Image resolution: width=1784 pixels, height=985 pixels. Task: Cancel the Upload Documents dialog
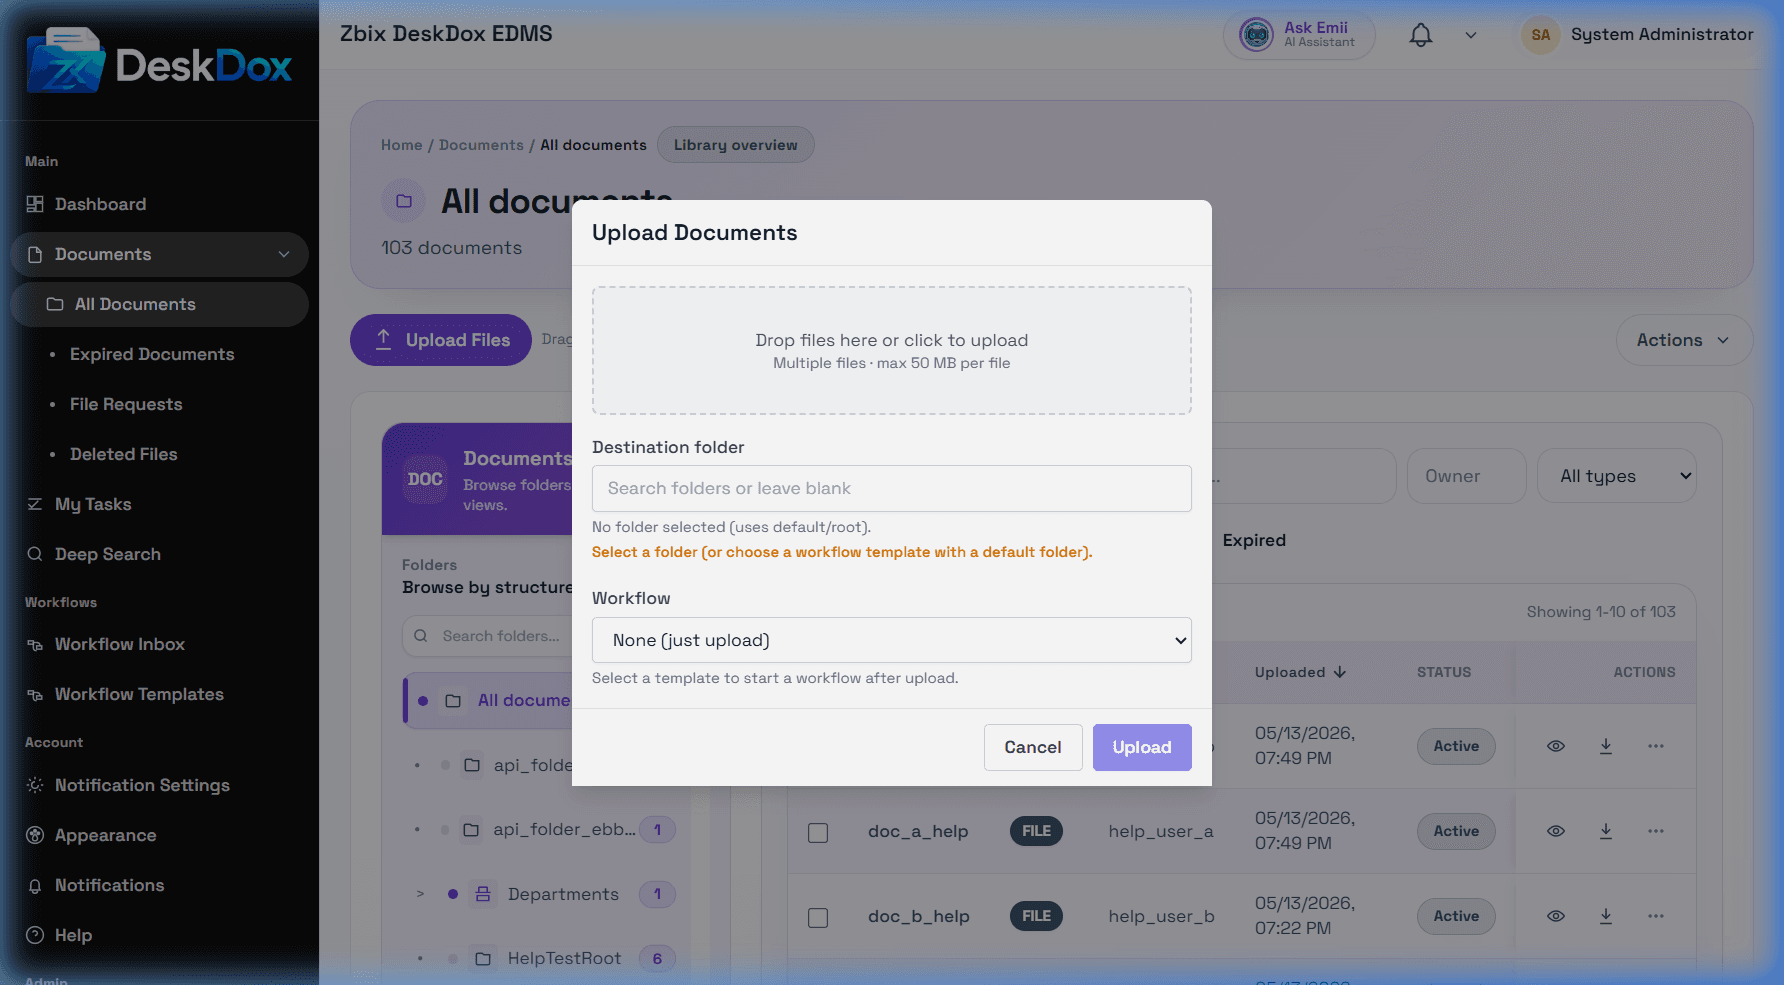click(x=1033, y=747)
